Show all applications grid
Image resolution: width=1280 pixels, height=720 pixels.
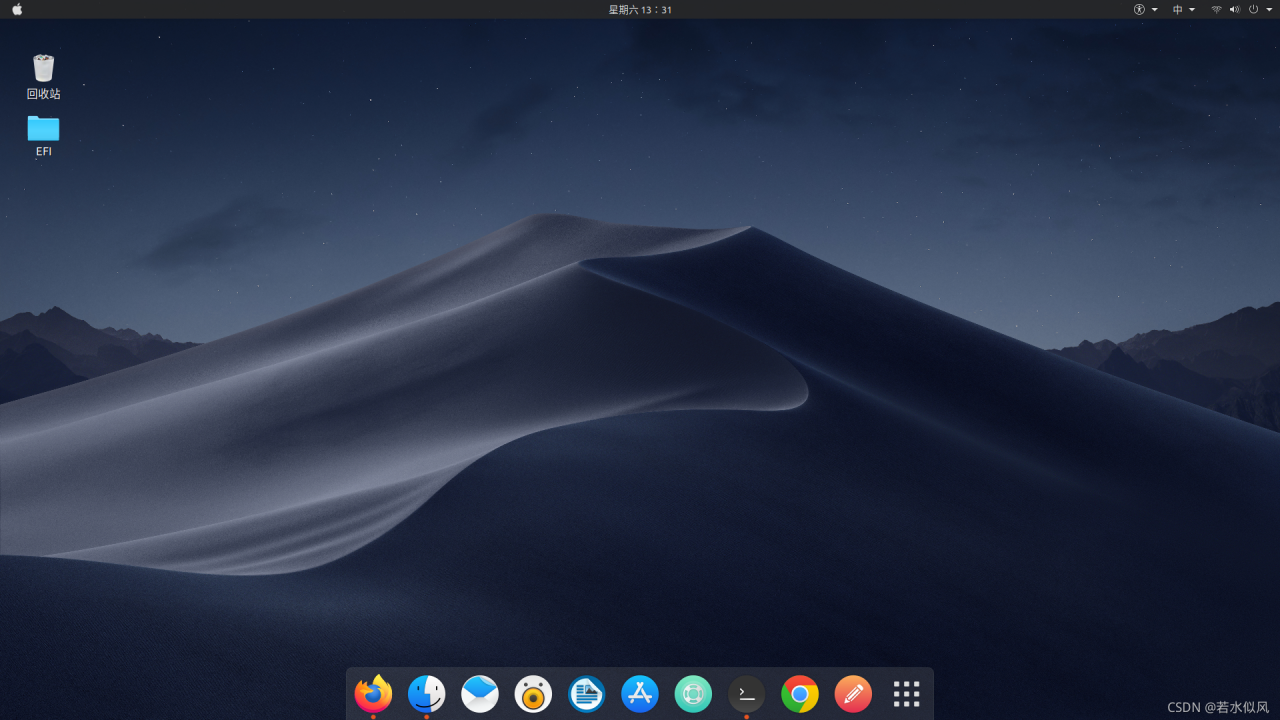coord(906,693)
